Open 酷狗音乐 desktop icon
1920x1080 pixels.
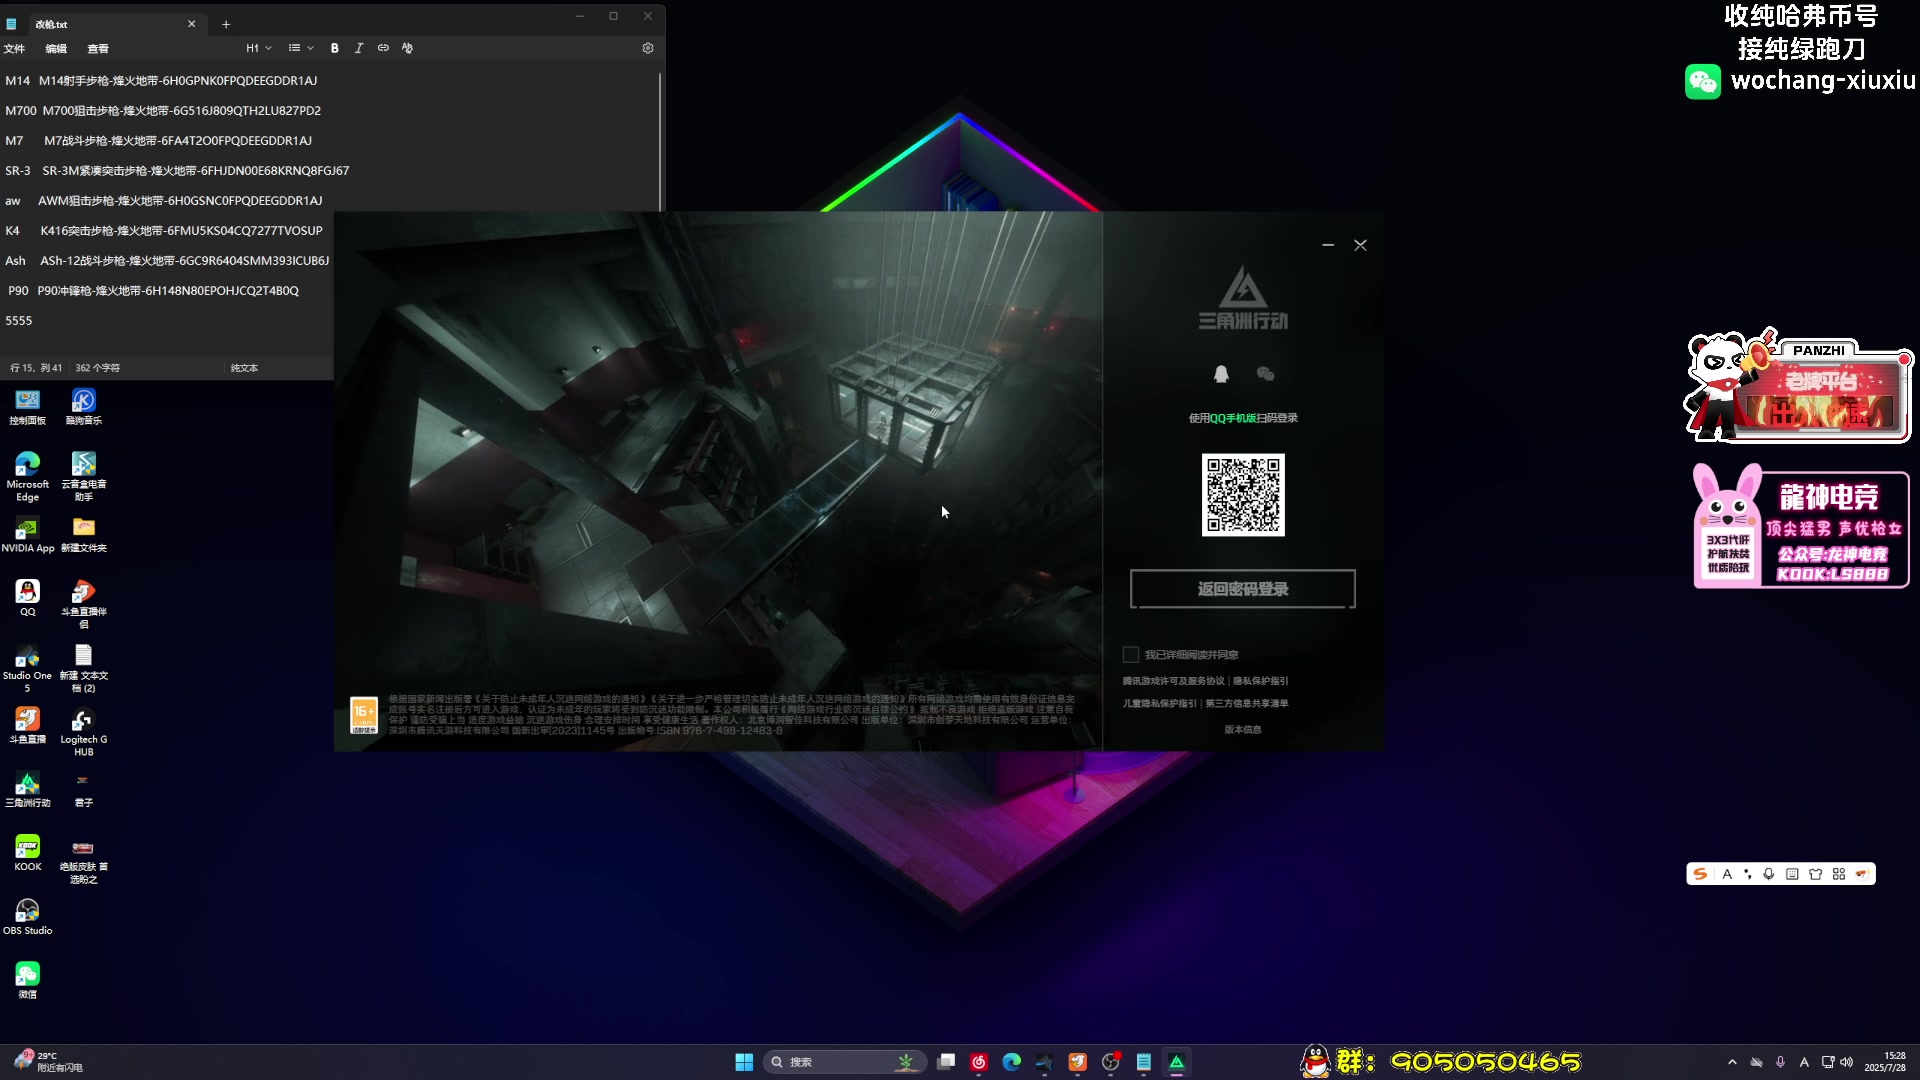point(84,407)
